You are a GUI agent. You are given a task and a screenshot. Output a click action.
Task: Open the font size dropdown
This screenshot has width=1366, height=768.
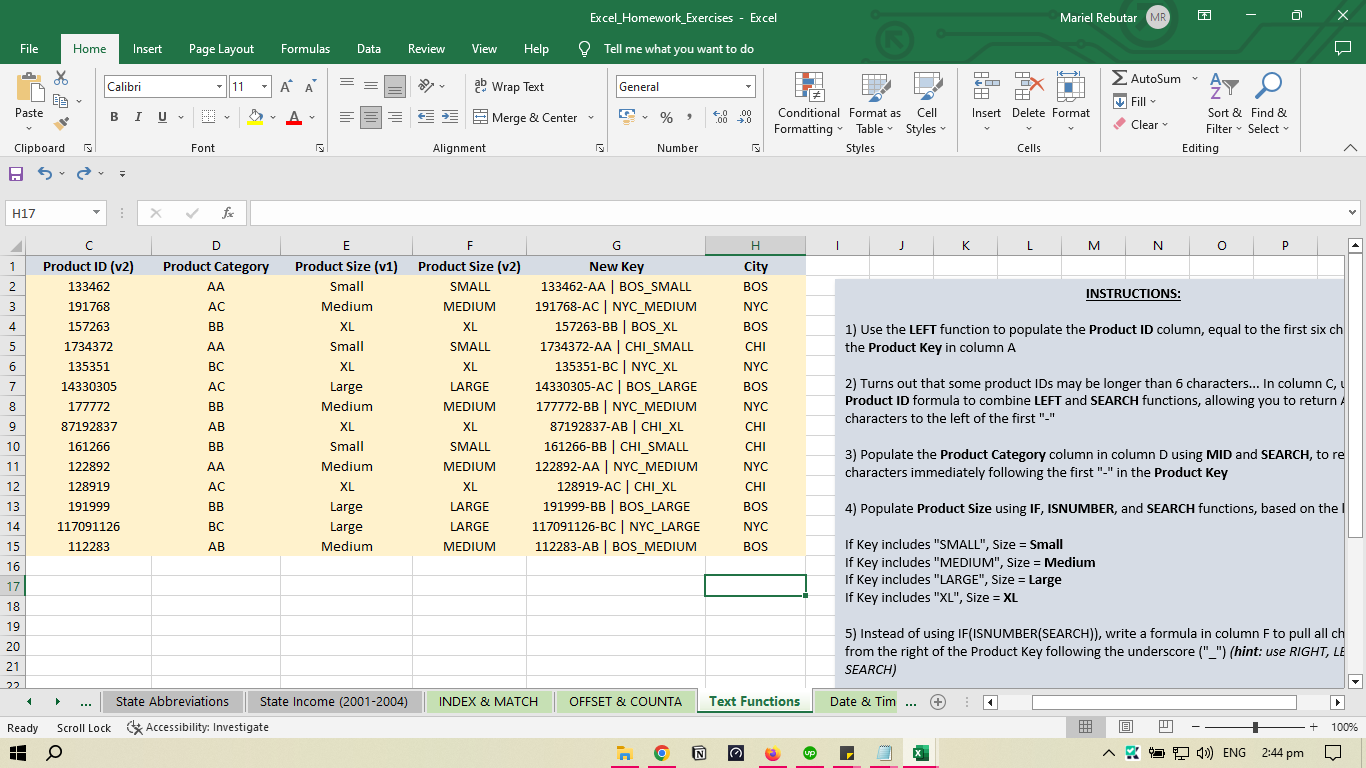coord(265,87)
